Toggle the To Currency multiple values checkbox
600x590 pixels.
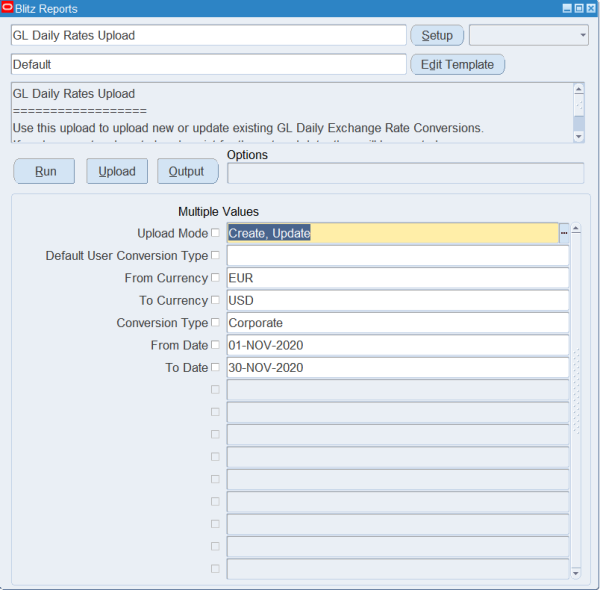tap(215, 300)
